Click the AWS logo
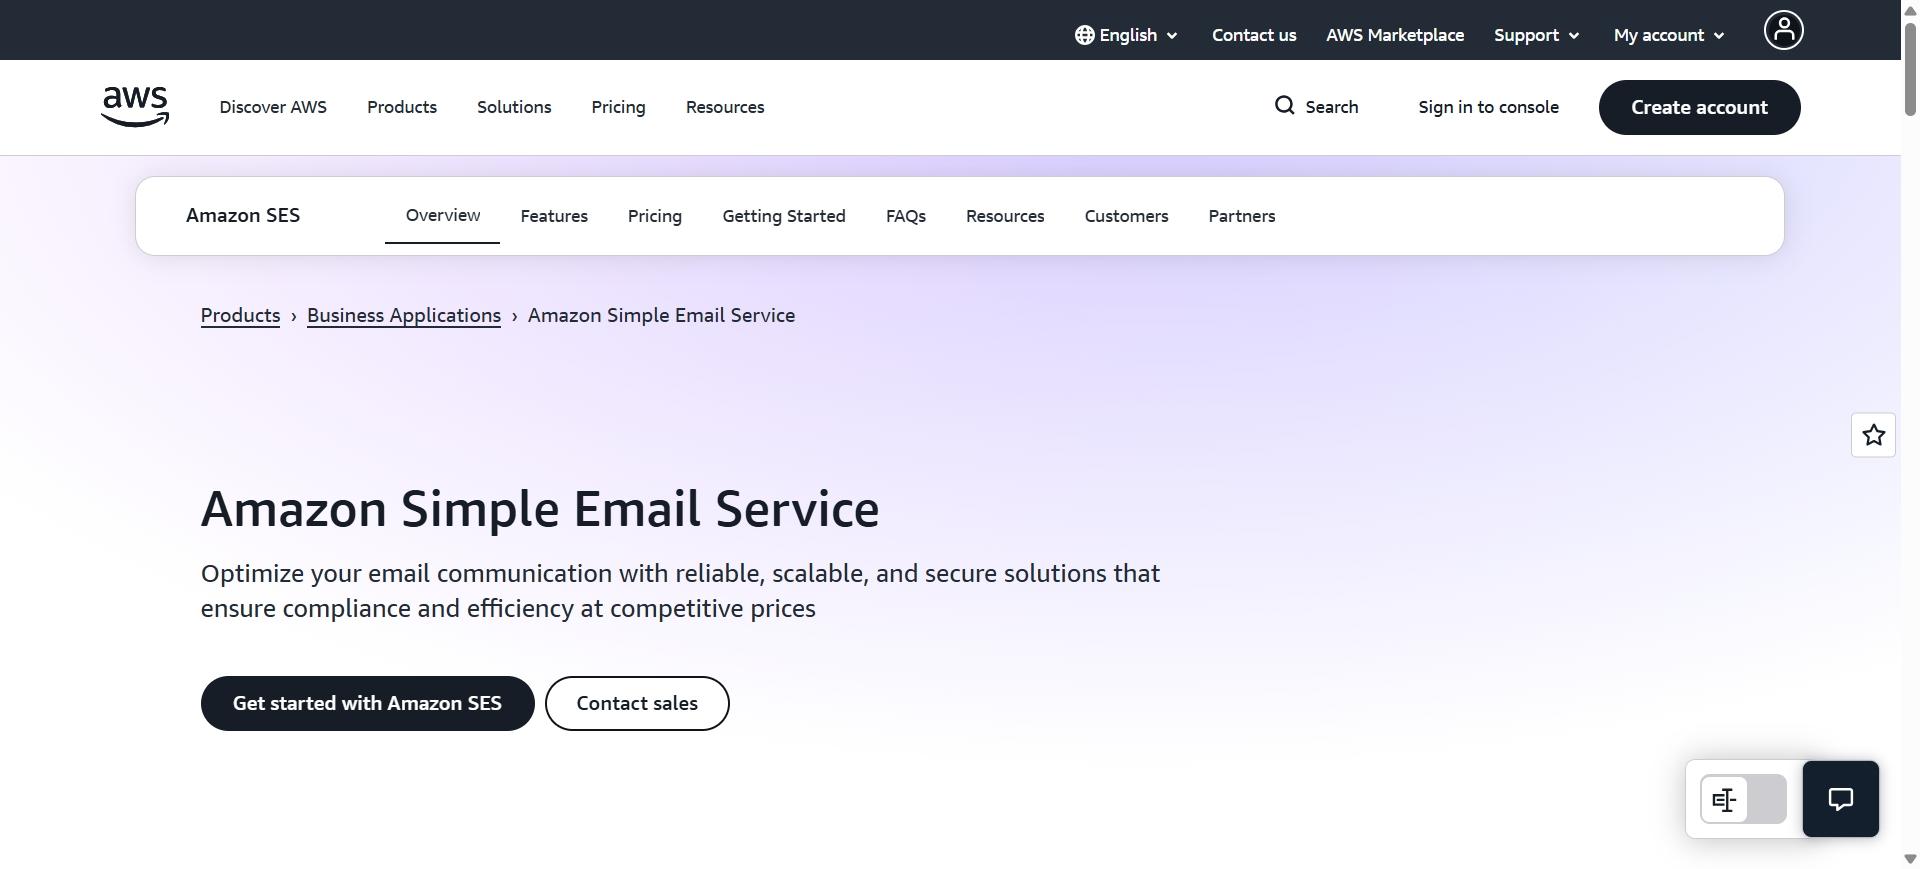The height and width of the screenshot is (869, 1920). (135, 107)
